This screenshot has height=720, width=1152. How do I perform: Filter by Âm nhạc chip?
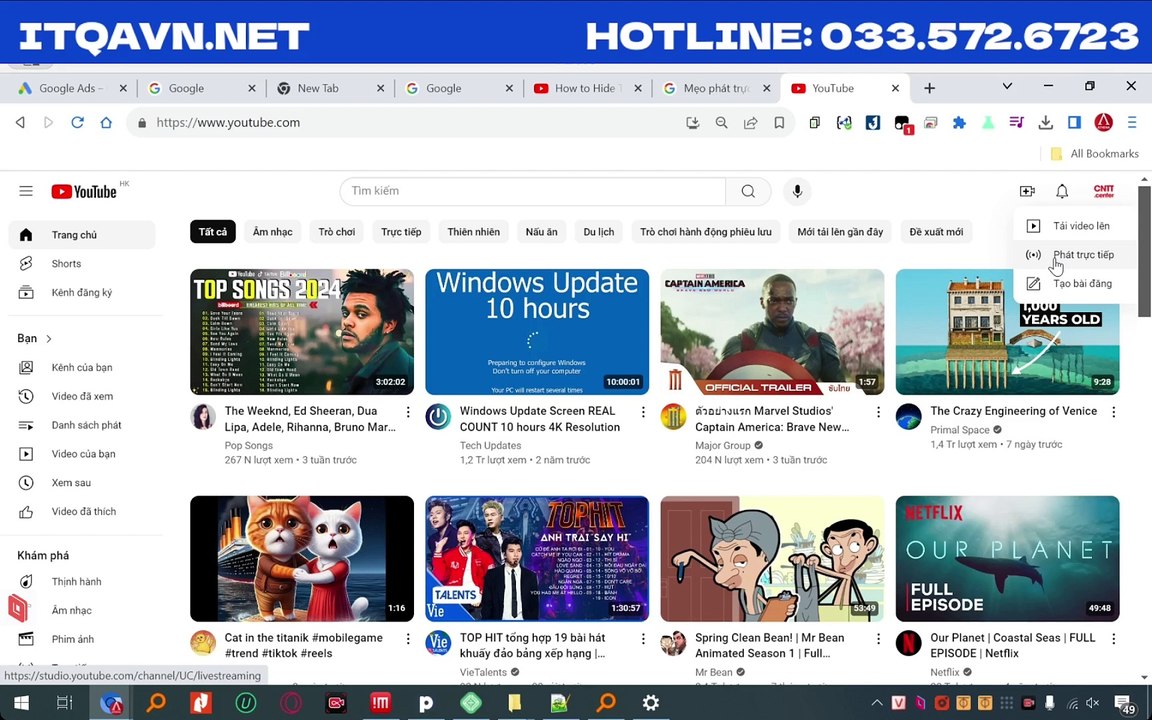(273, 232)
